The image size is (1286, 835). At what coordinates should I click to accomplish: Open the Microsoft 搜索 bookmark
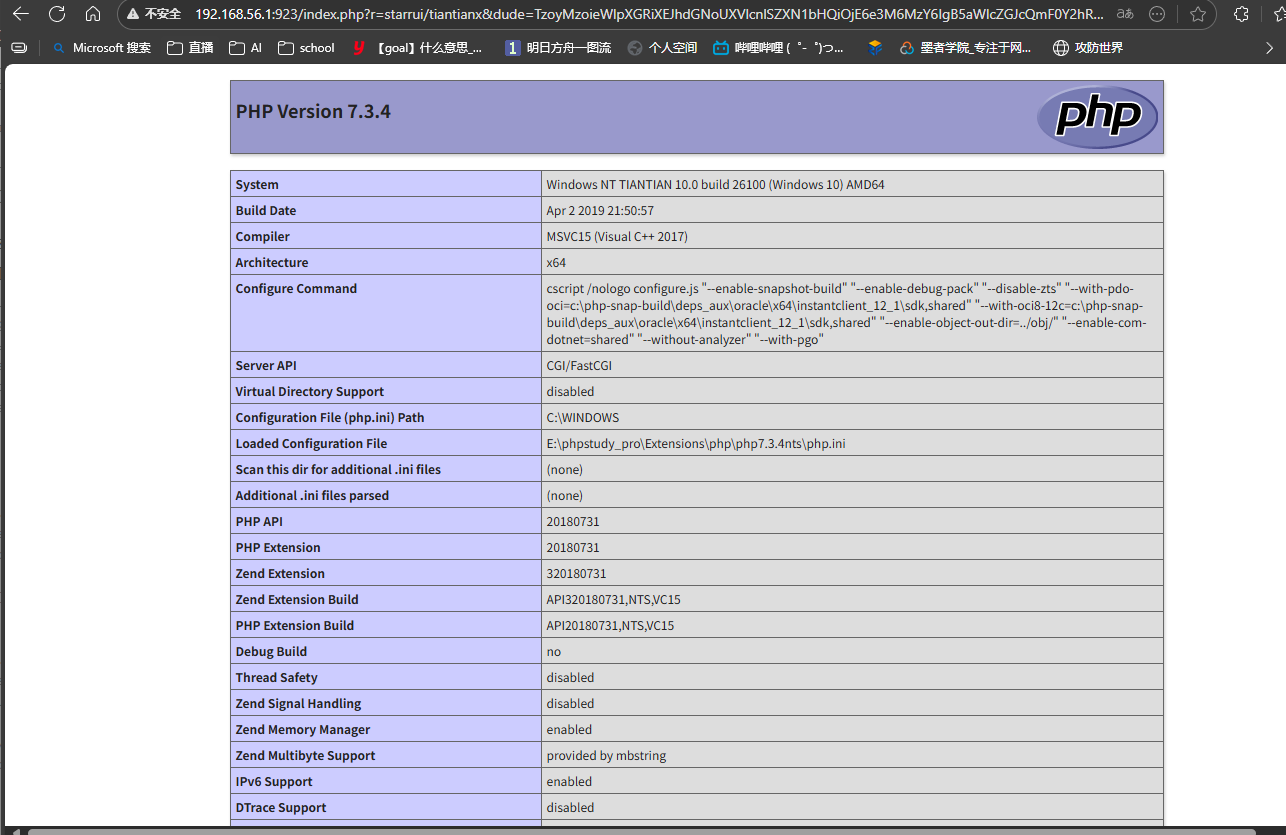pyautogui.click(x=101, y=47)
